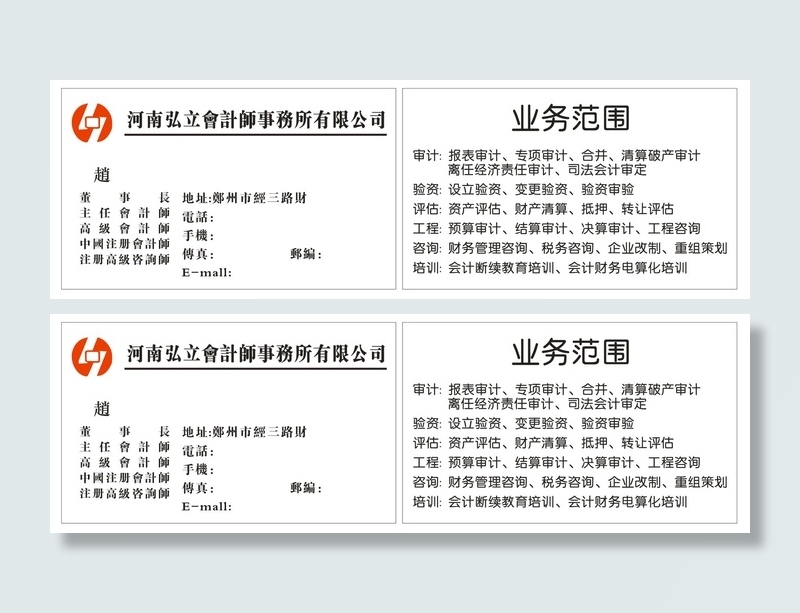800x613 pixels.
Task: Click the E-mall label on upper card
Action: [x=207, y=273]
